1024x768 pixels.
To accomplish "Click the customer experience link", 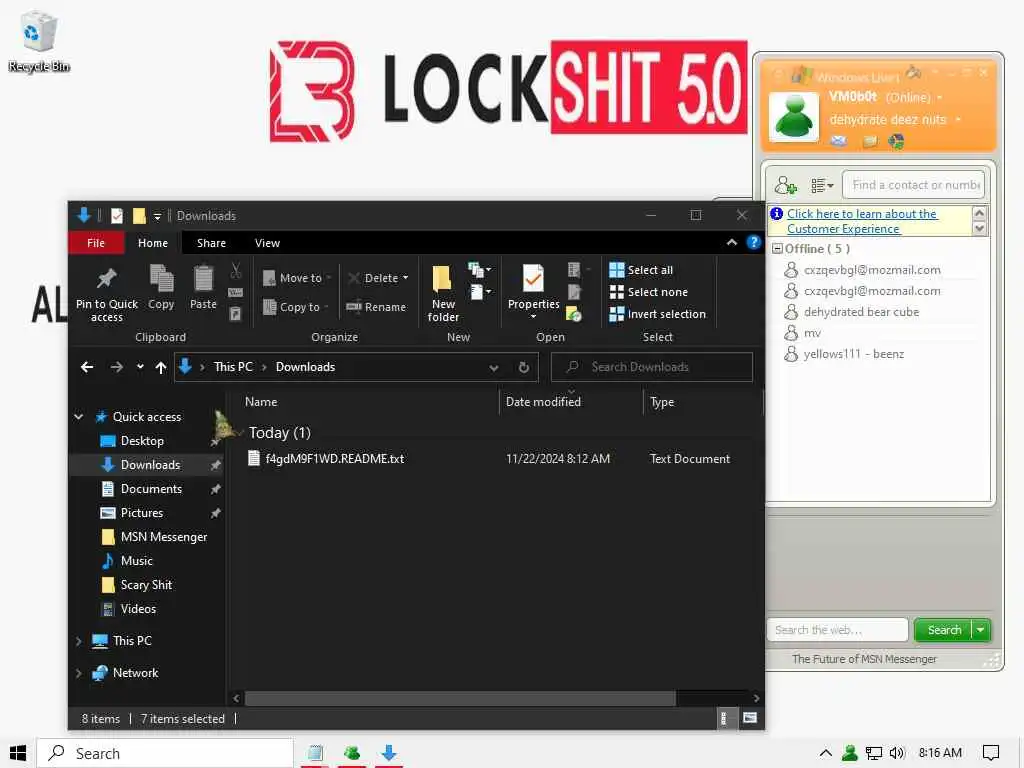I will click(862, 221).
